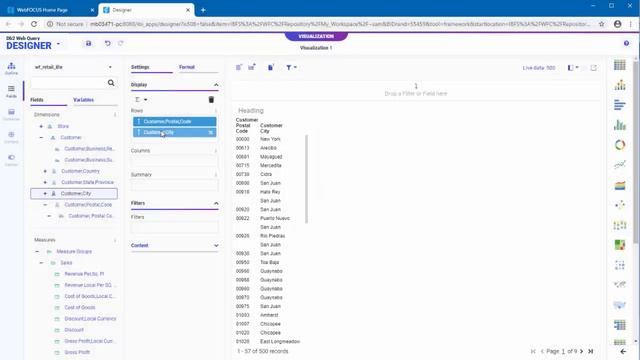Expand the Customer,Country node
The width and height of the screenshot is (640, 360).
click(x=45, y=171)
